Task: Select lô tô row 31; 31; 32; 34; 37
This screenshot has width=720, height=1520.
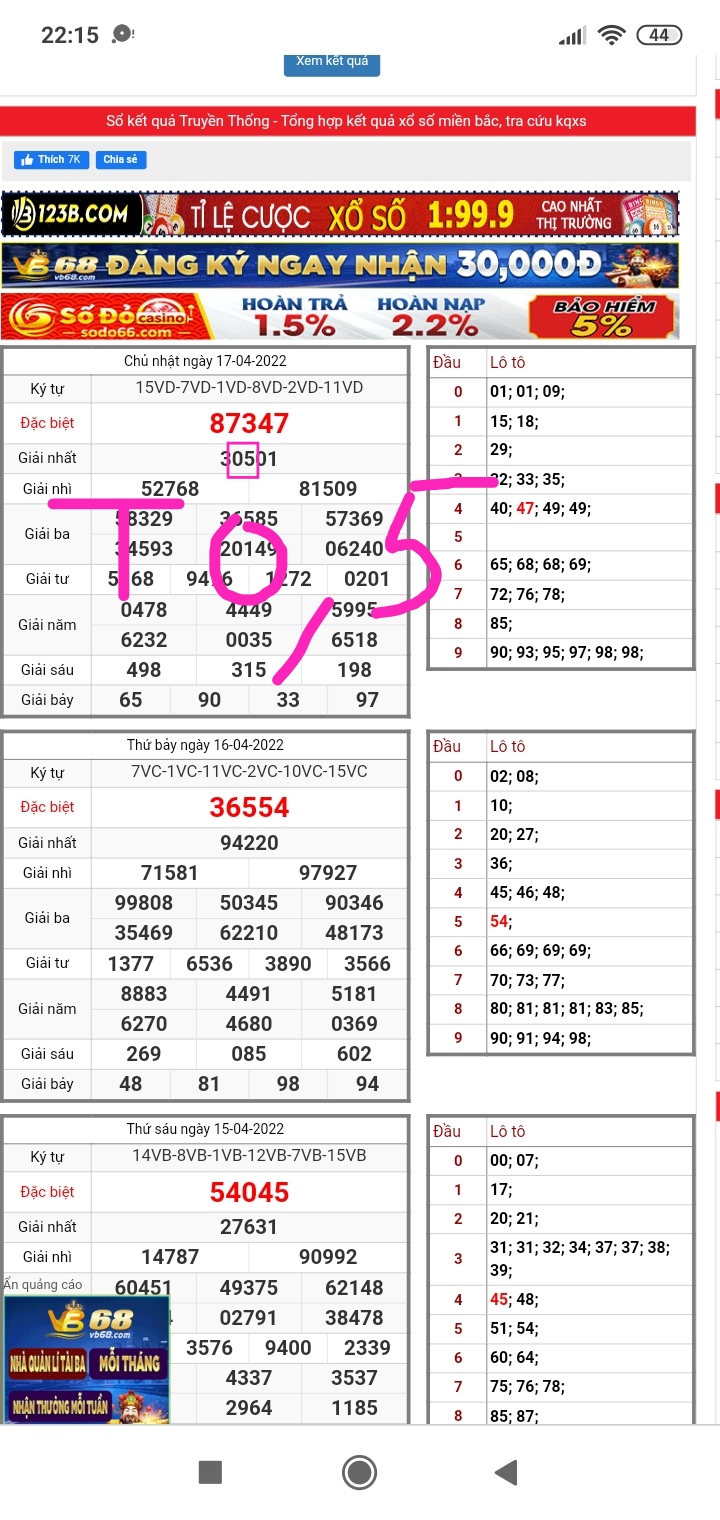Action: 579,1259
